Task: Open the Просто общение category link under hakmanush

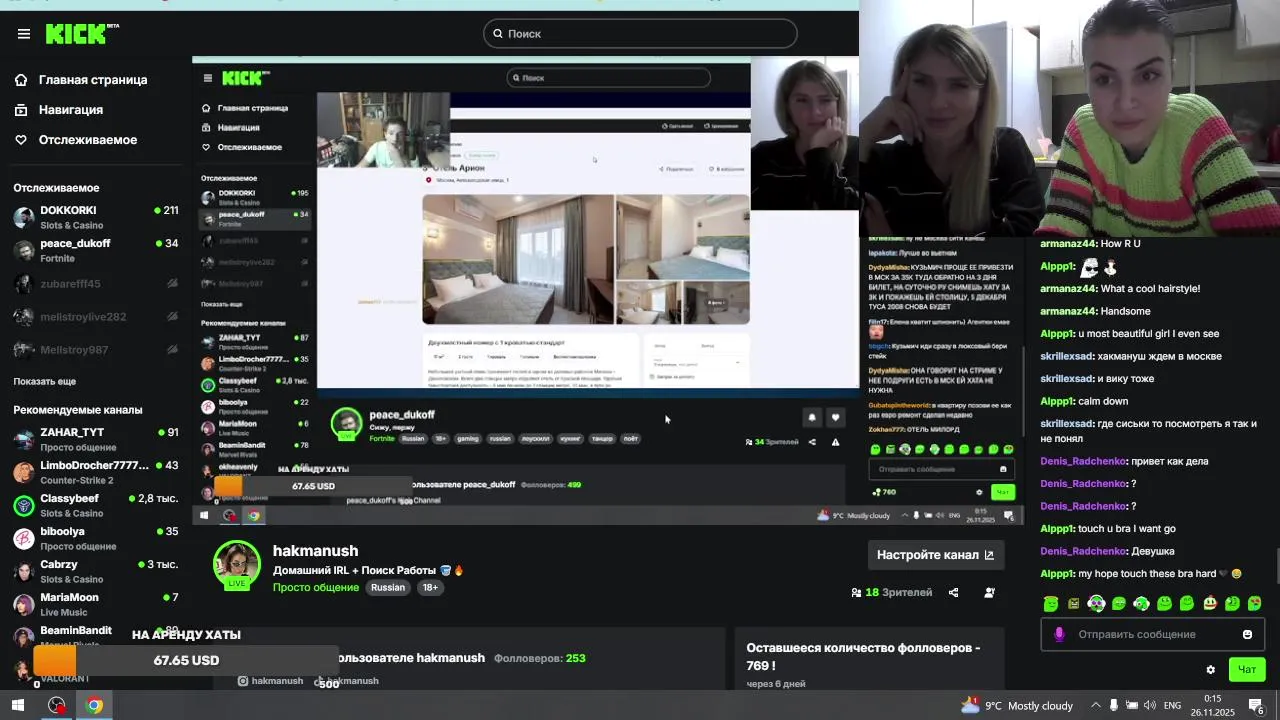Action: tap(316, 588)
